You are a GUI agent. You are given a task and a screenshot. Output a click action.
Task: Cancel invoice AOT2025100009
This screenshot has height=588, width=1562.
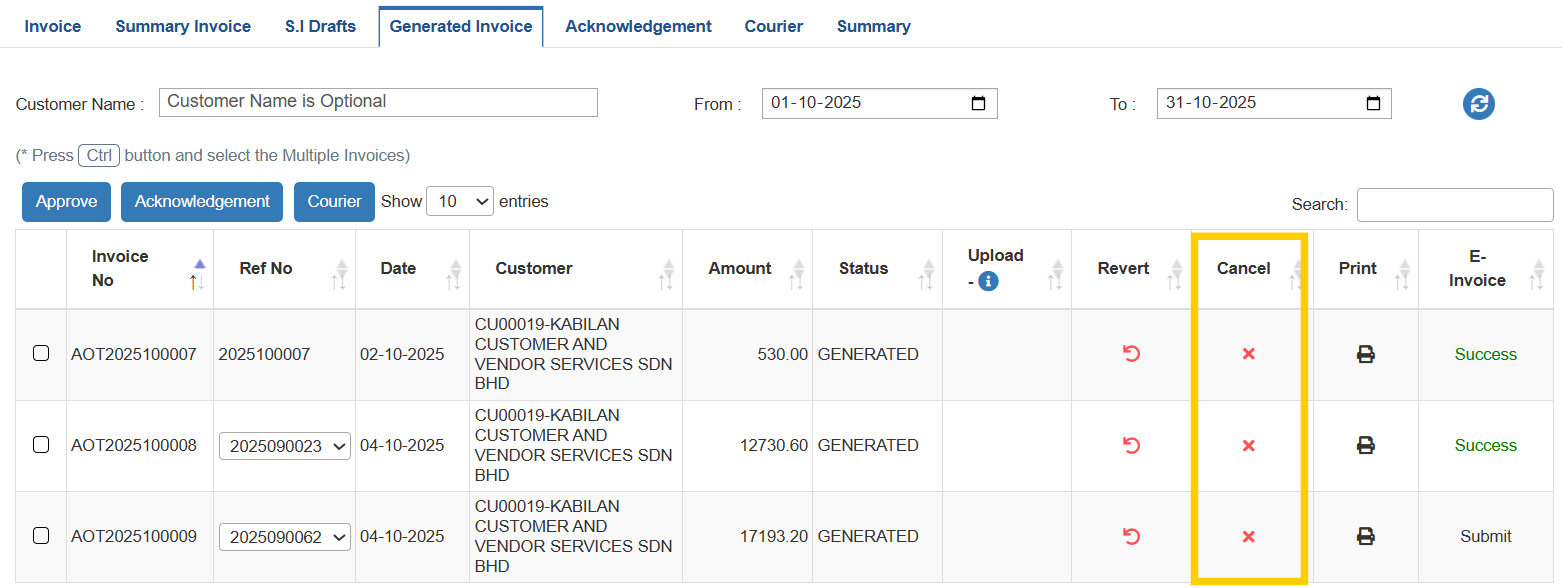1248,536
